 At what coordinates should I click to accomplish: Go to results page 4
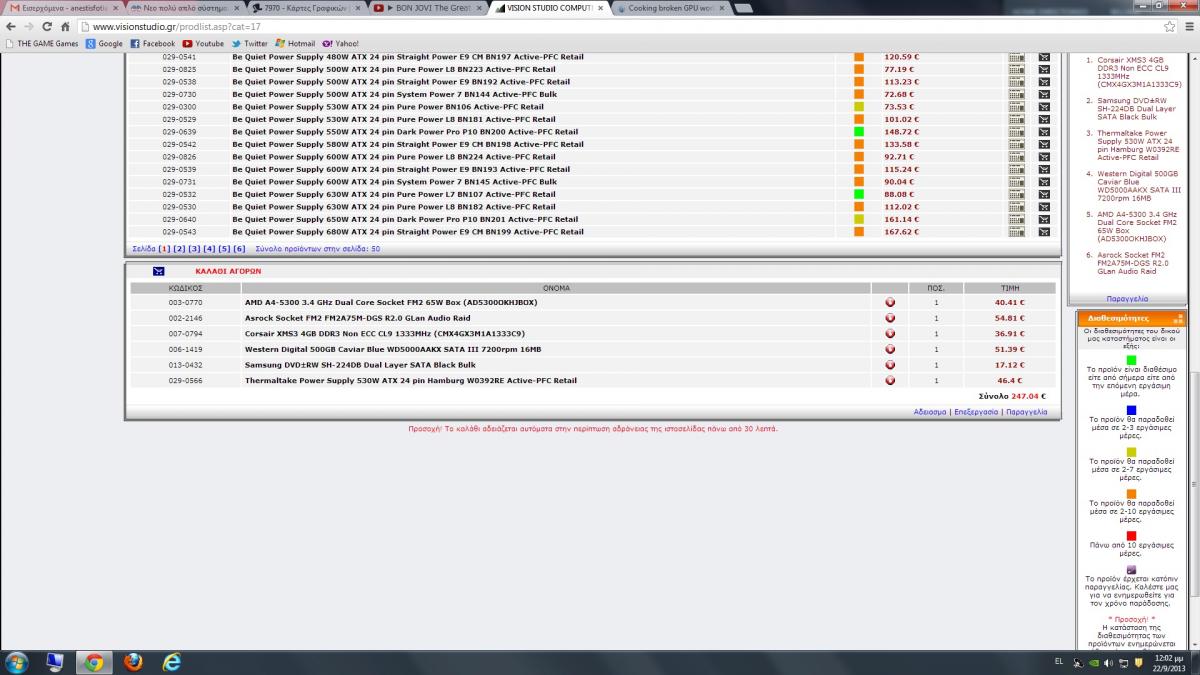coord(209,248)
